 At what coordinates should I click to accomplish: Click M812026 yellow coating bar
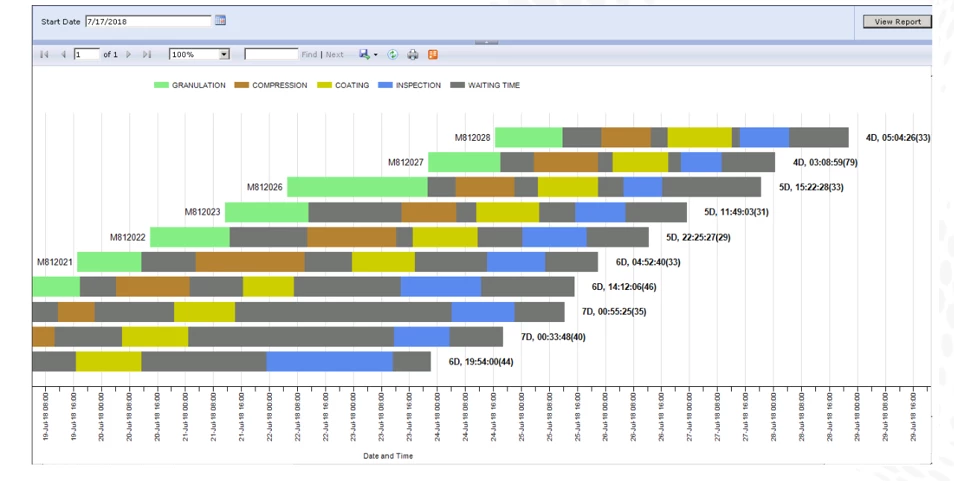point(568,187)
